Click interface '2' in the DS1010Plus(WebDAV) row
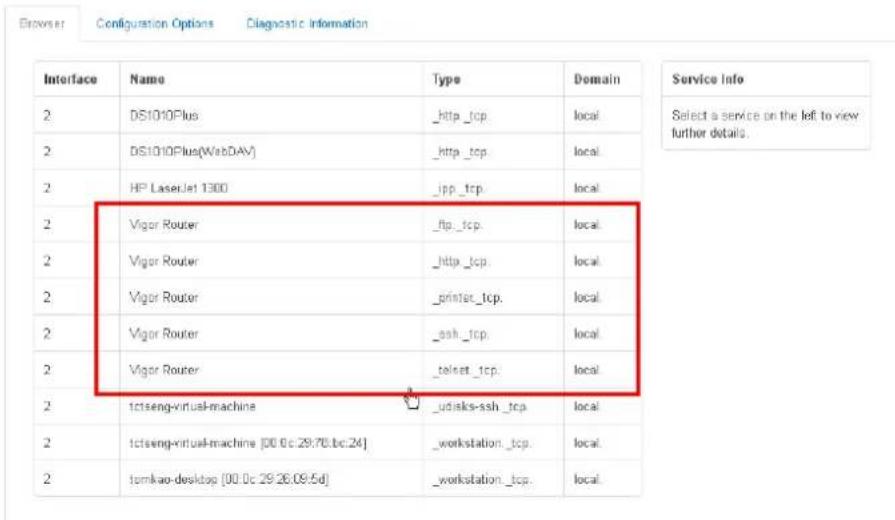Image resolution: width=895 pixels, height=520 pixels. (x=47, y=152)
